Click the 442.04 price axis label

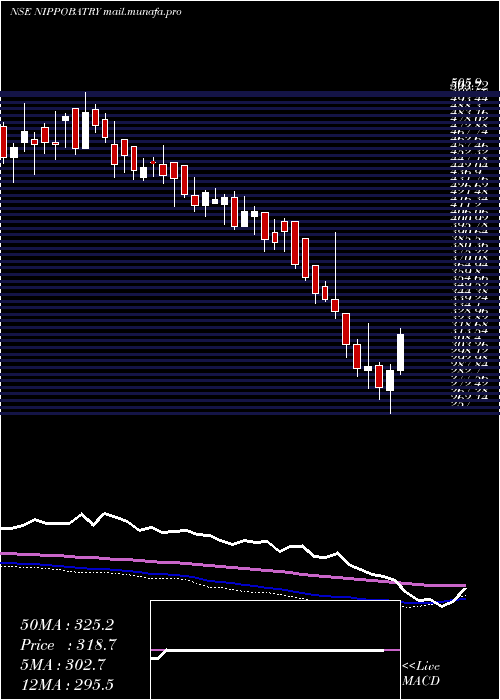[469, 164]
